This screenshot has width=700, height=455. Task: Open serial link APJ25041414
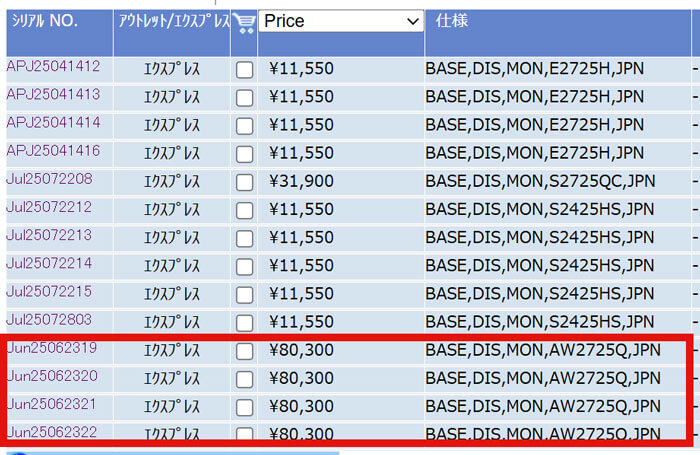[x=53, y=122]
